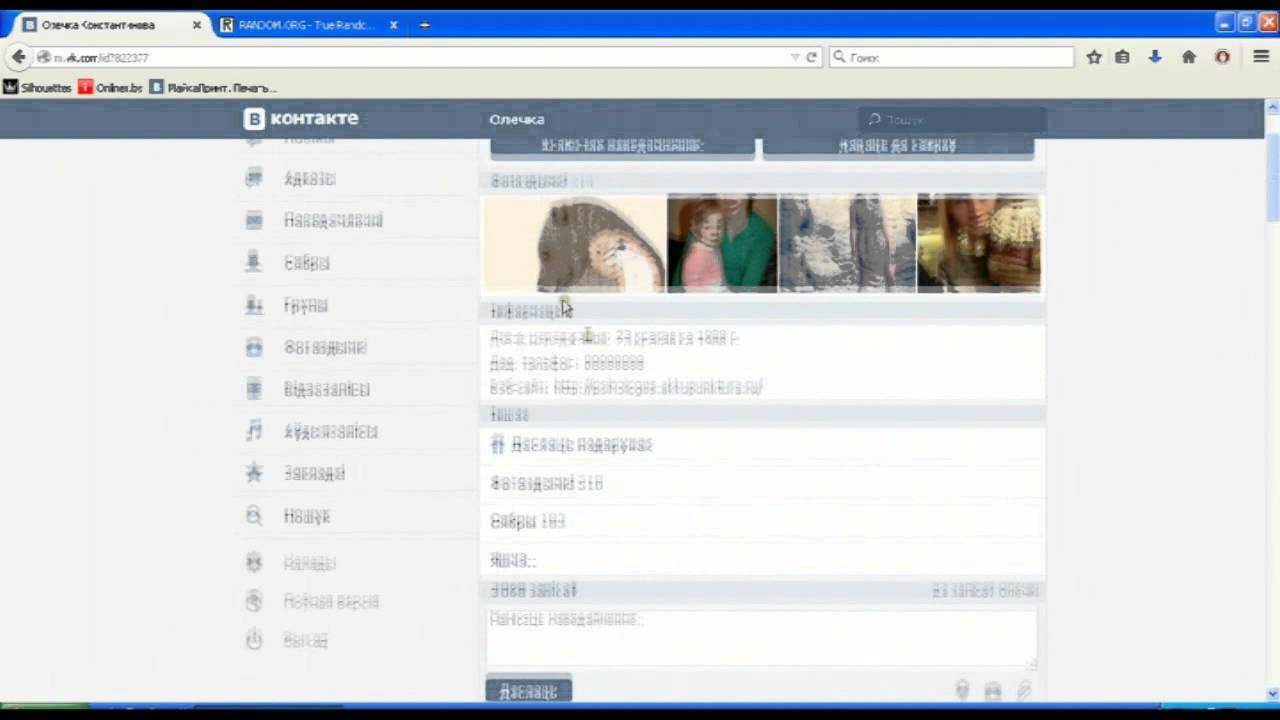1280x720 pixels.
Task: Click the birthday date line in info
Action: [x=614, y=339]
